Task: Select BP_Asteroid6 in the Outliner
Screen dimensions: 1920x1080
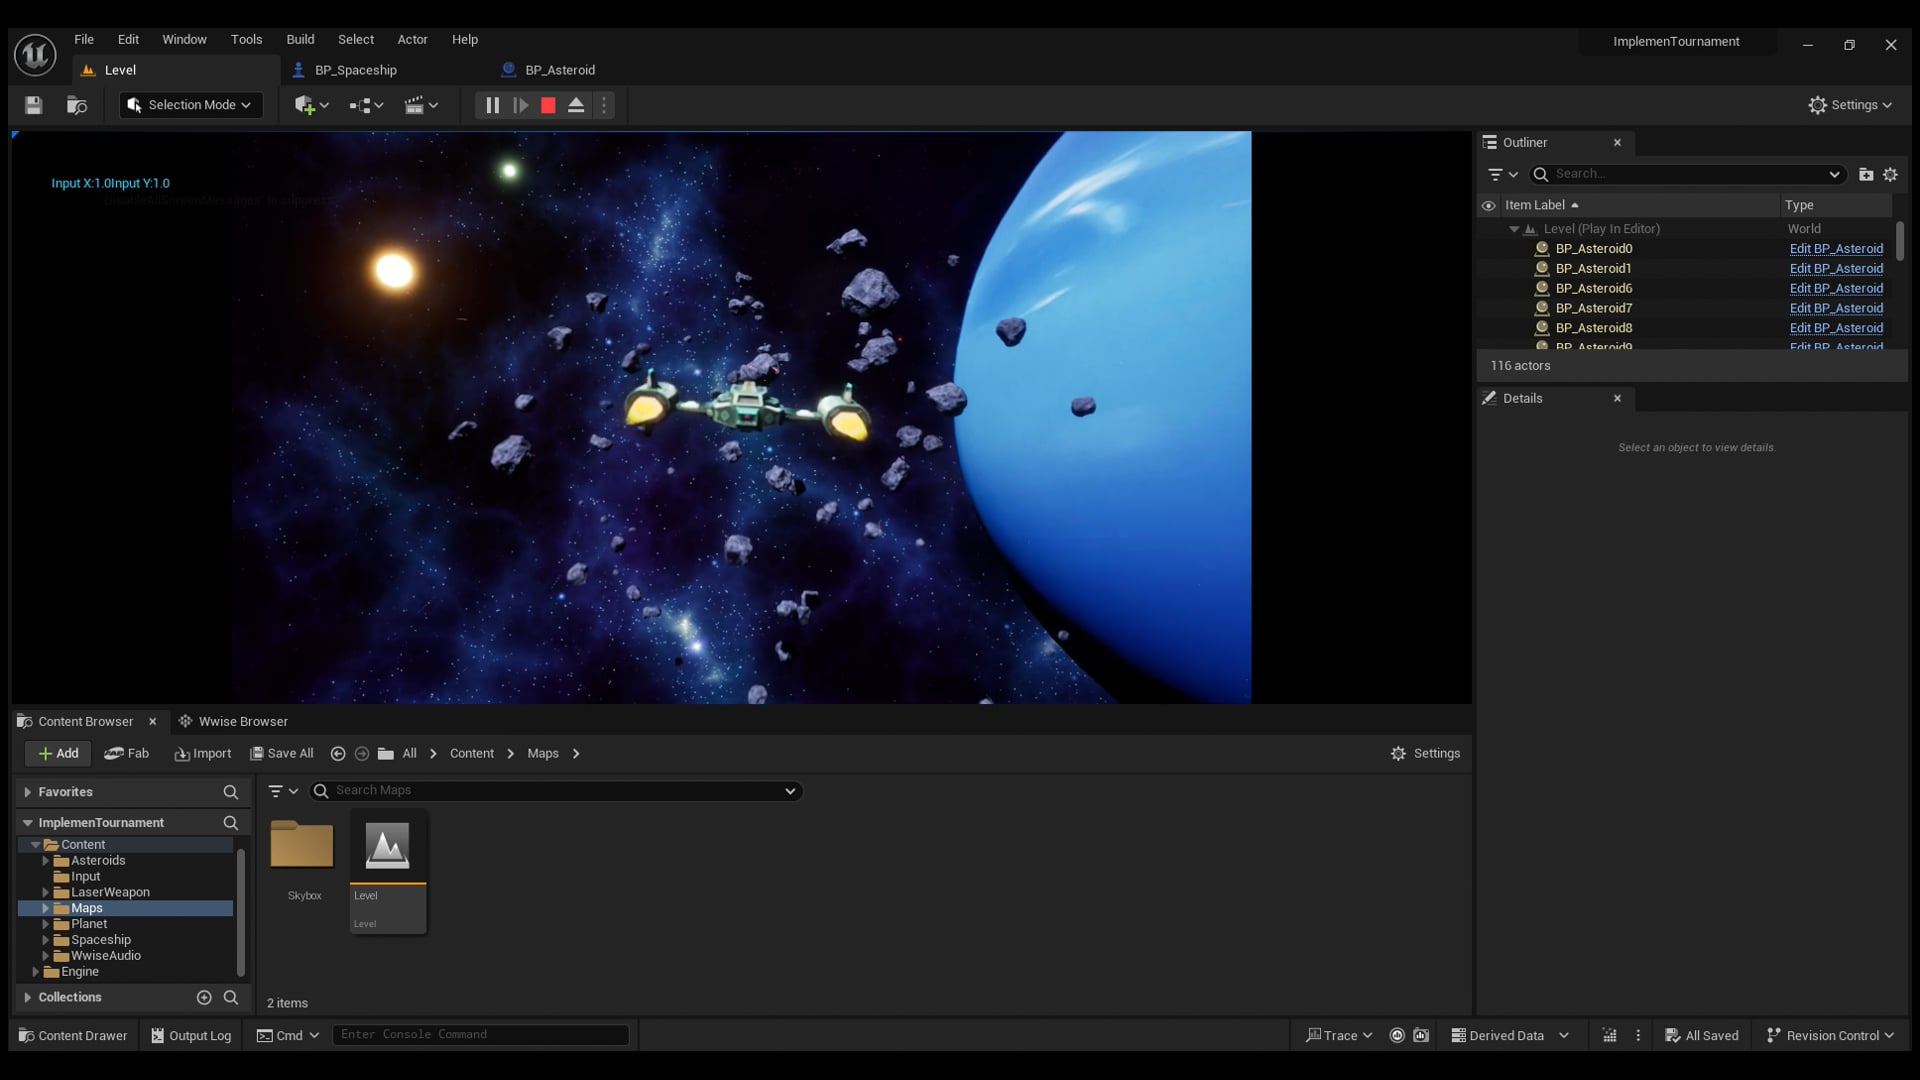Action: click(x=1593, y=288)
